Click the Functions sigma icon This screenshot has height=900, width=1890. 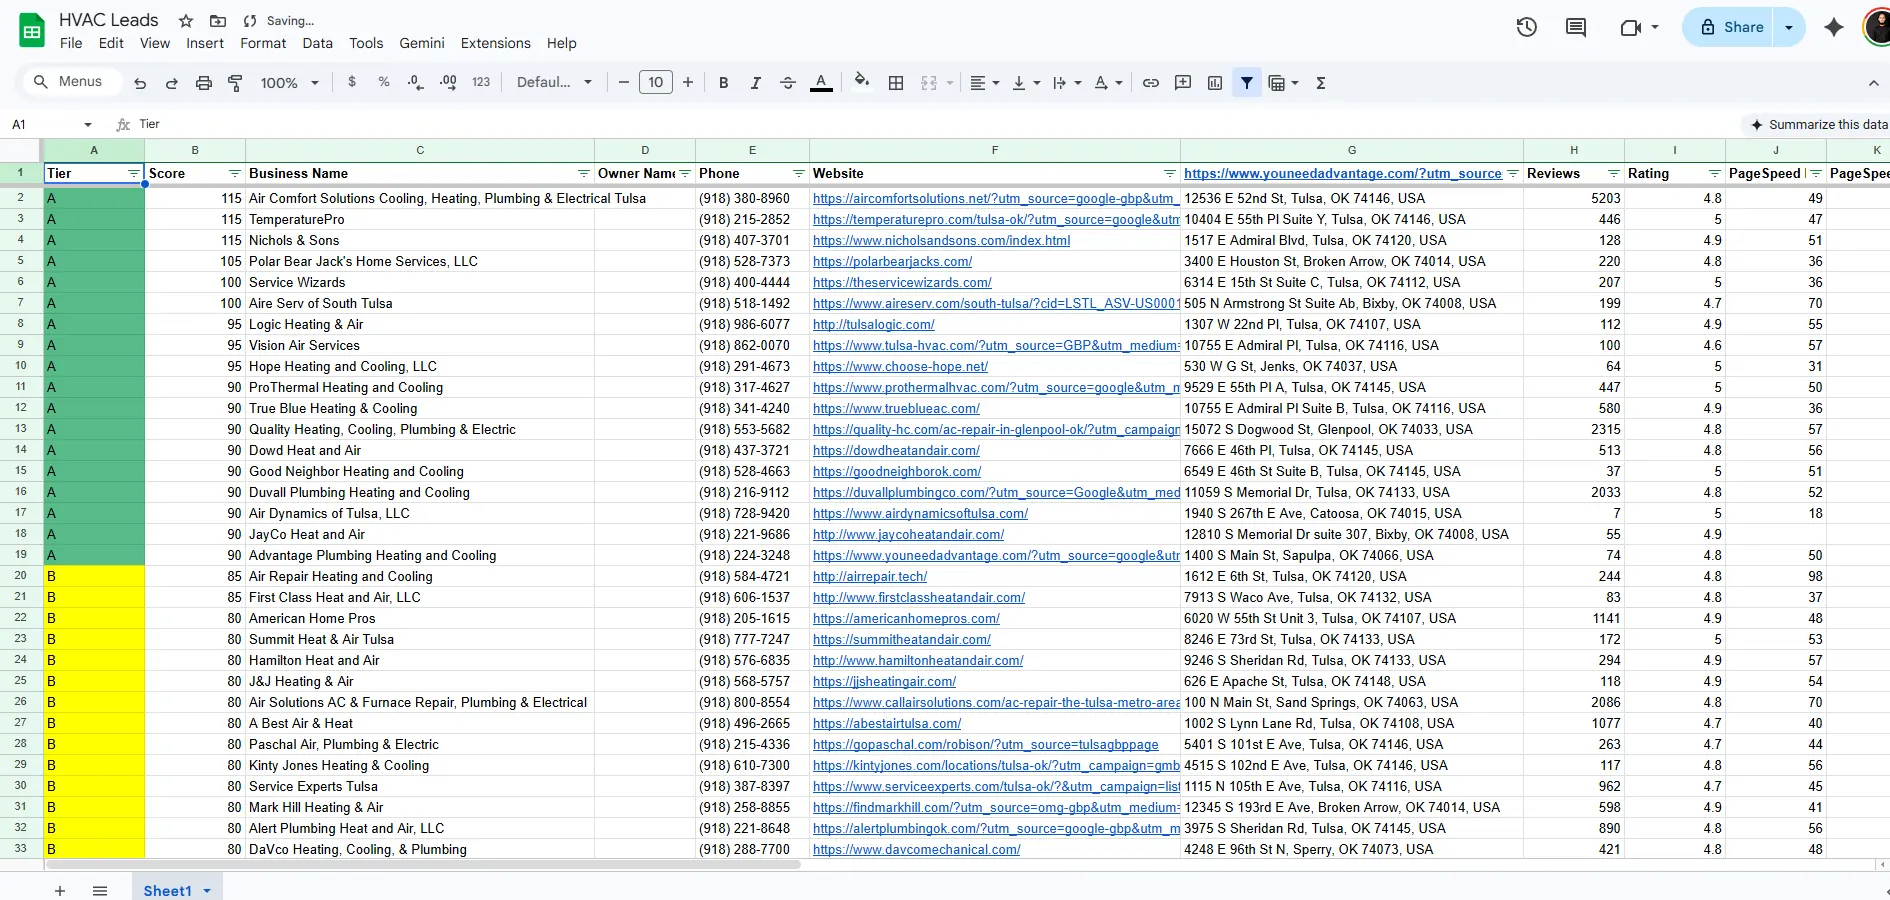1321,83
